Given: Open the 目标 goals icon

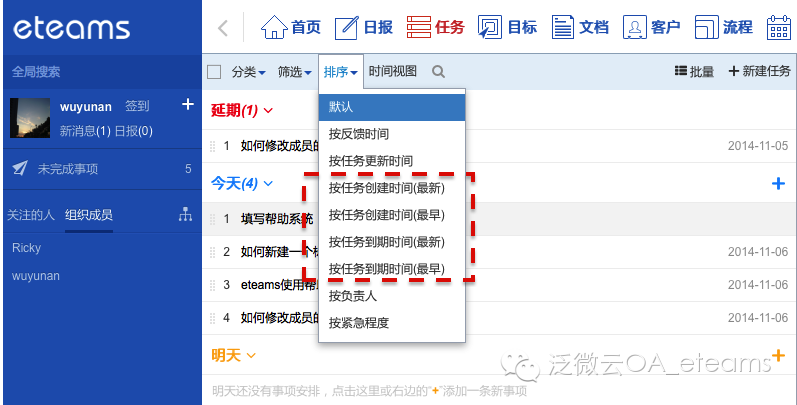Looking at the screenshot, I should pos(490,27).
